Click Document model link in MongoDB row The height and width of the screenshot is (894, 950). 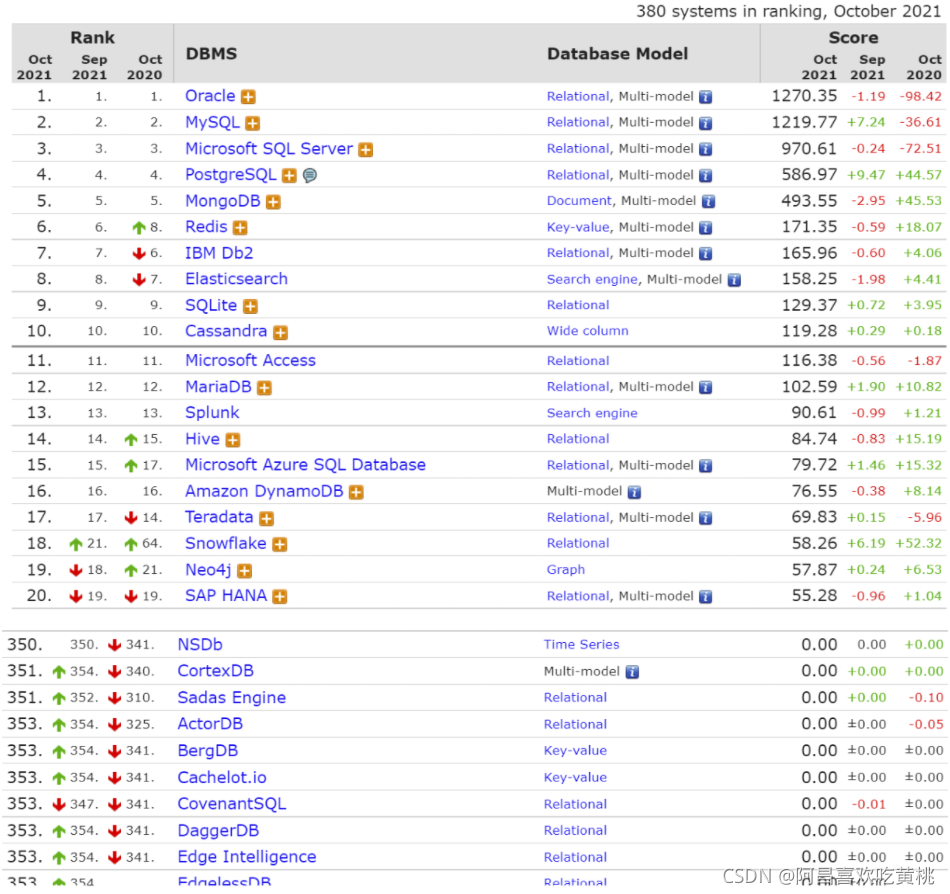point(579,201)
